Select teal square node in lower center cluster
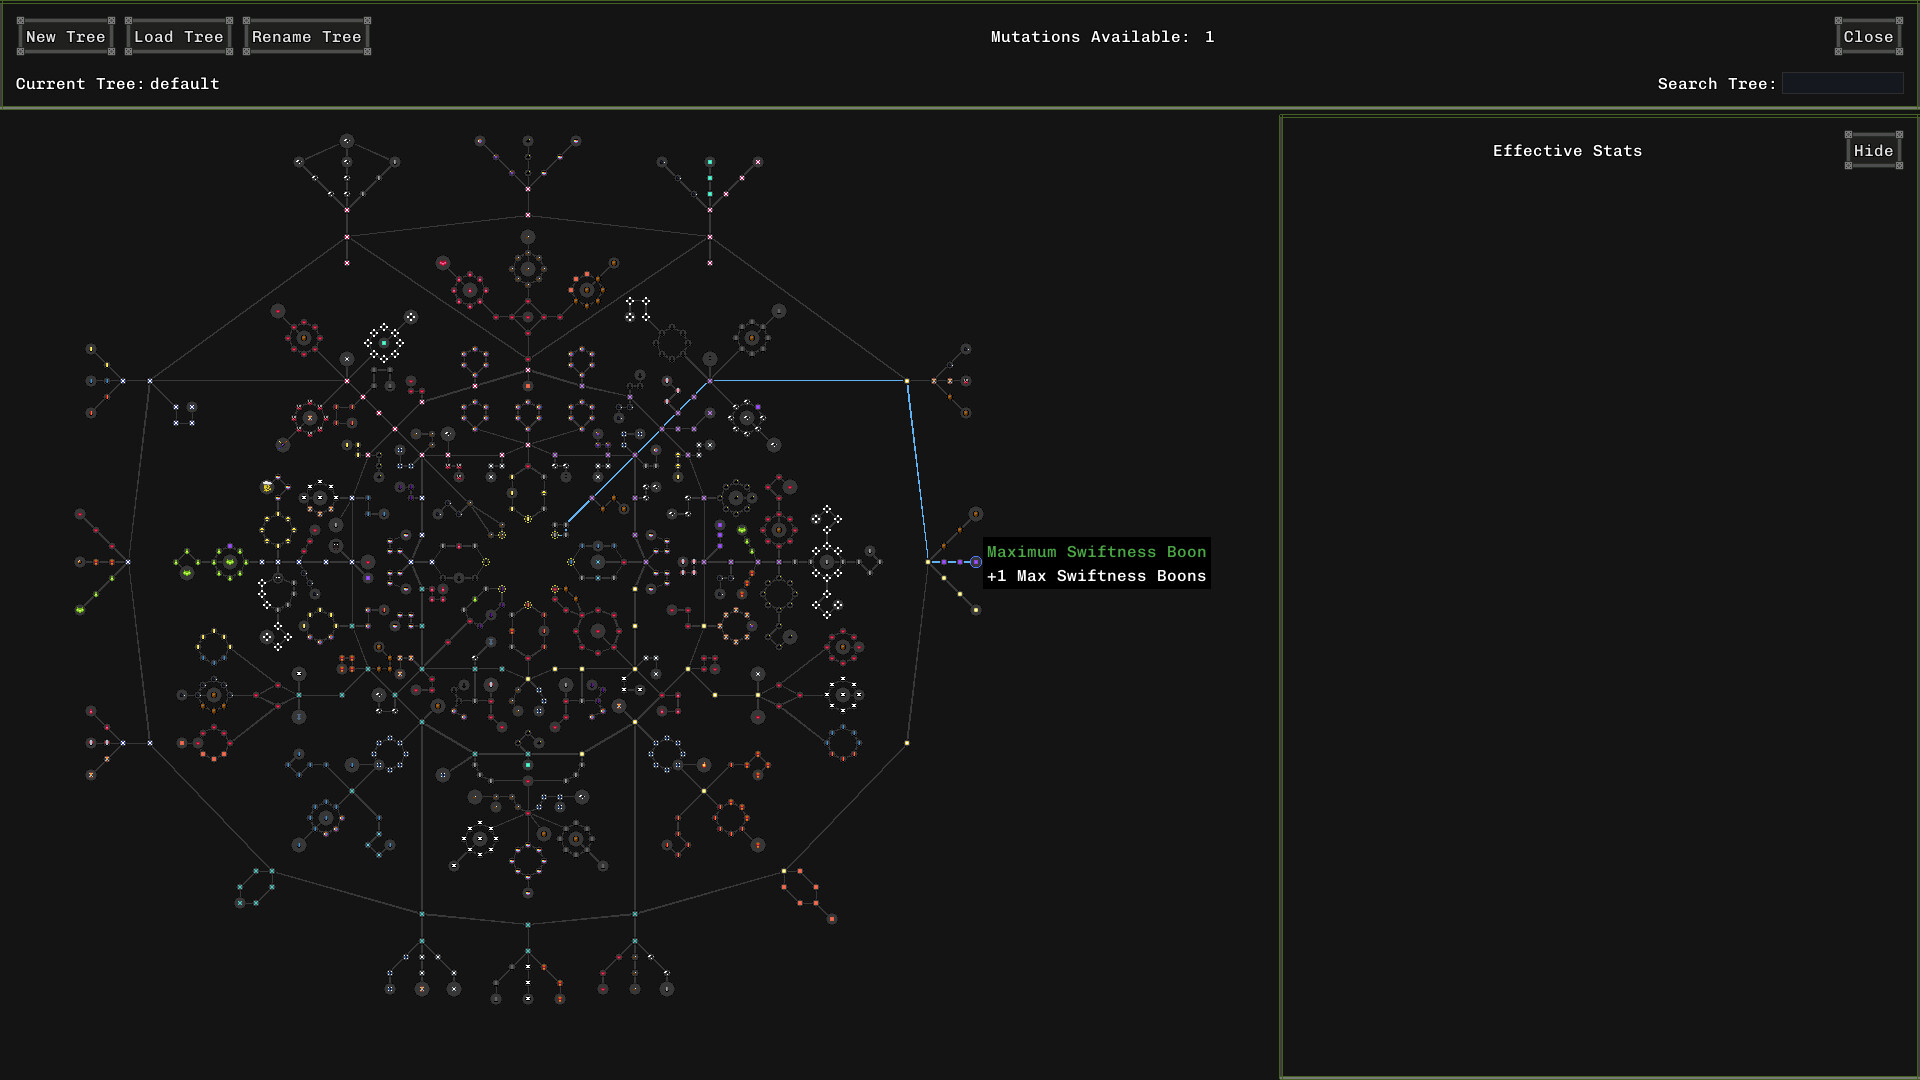This screenshot has width=1920, height=1080. pyautogui.click(x=528, y=765)
